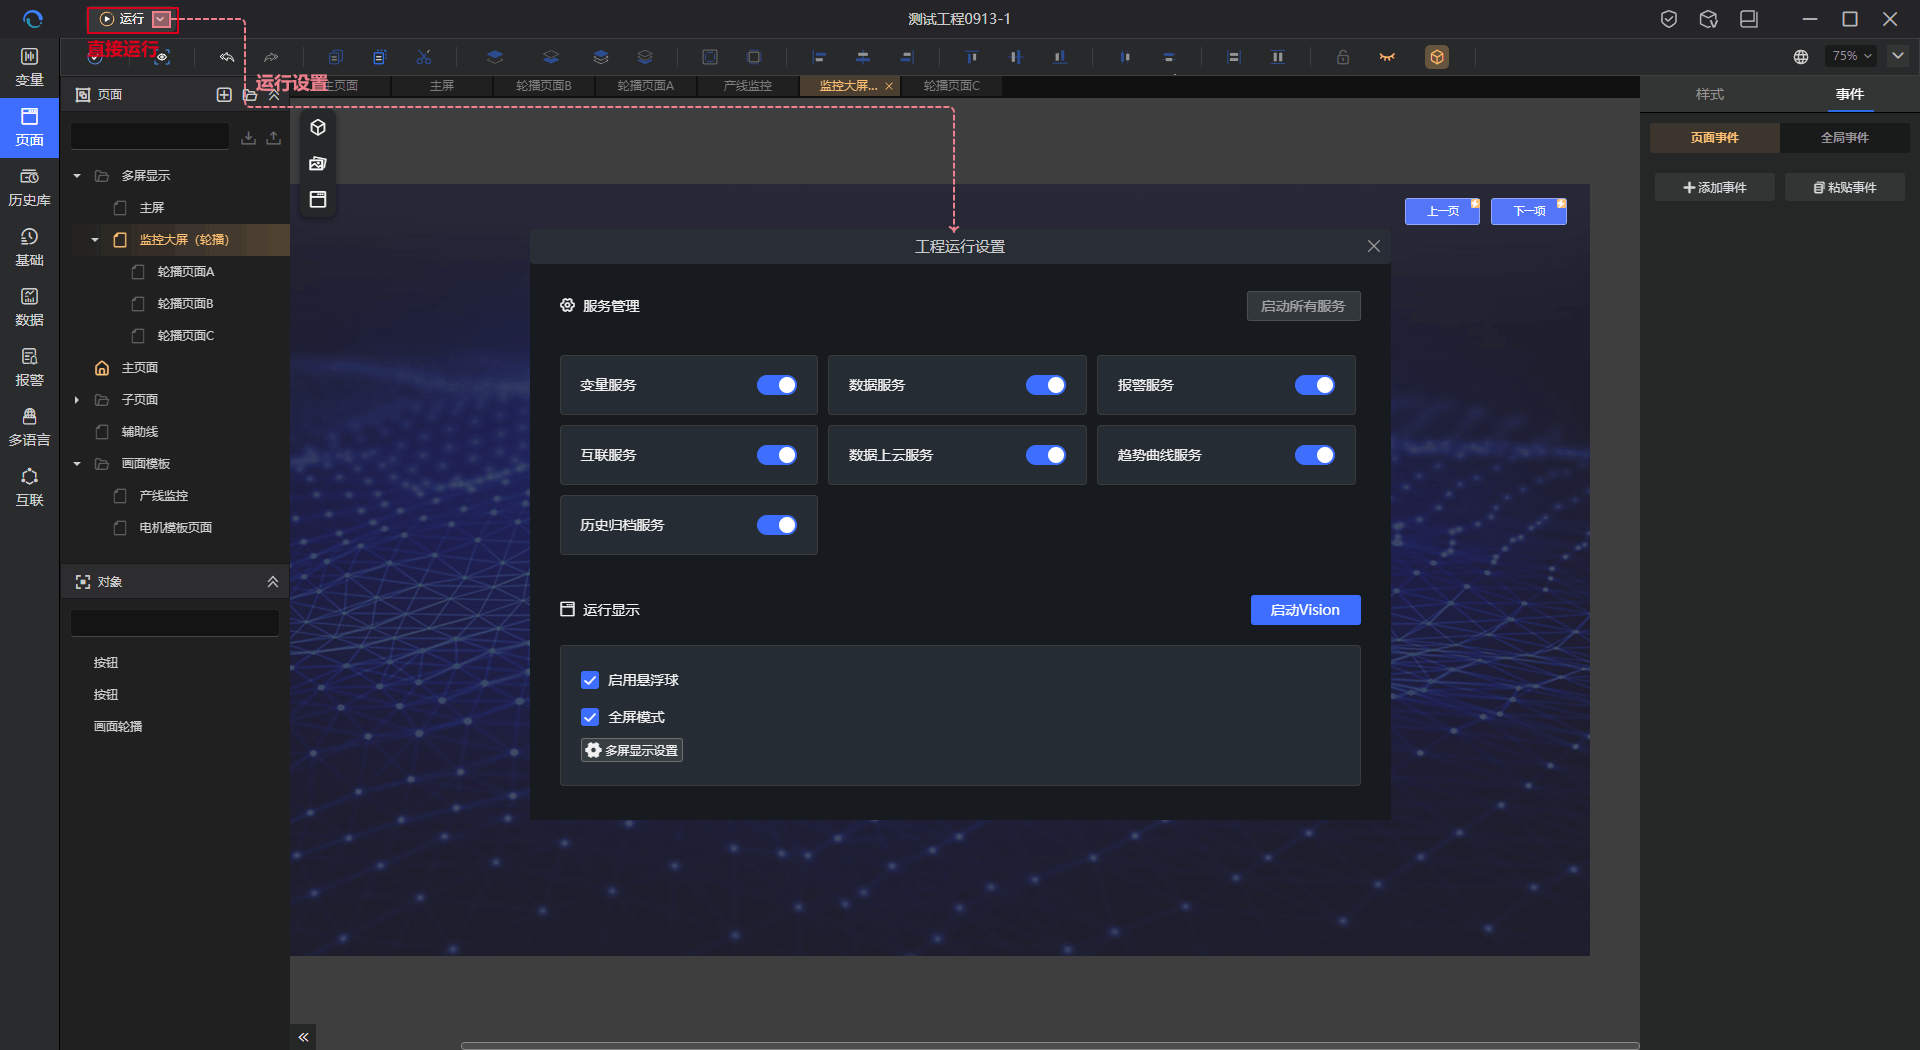Click the paste icon in toolbar

point(380,57)
